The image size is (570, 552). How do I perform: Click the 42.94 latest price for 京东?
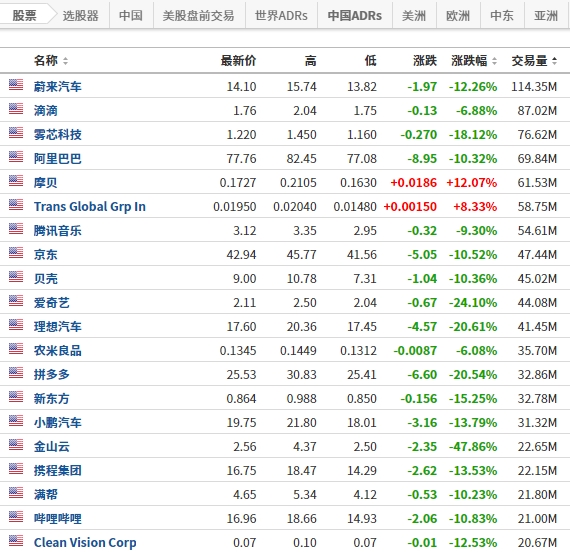tap(241, 255)
